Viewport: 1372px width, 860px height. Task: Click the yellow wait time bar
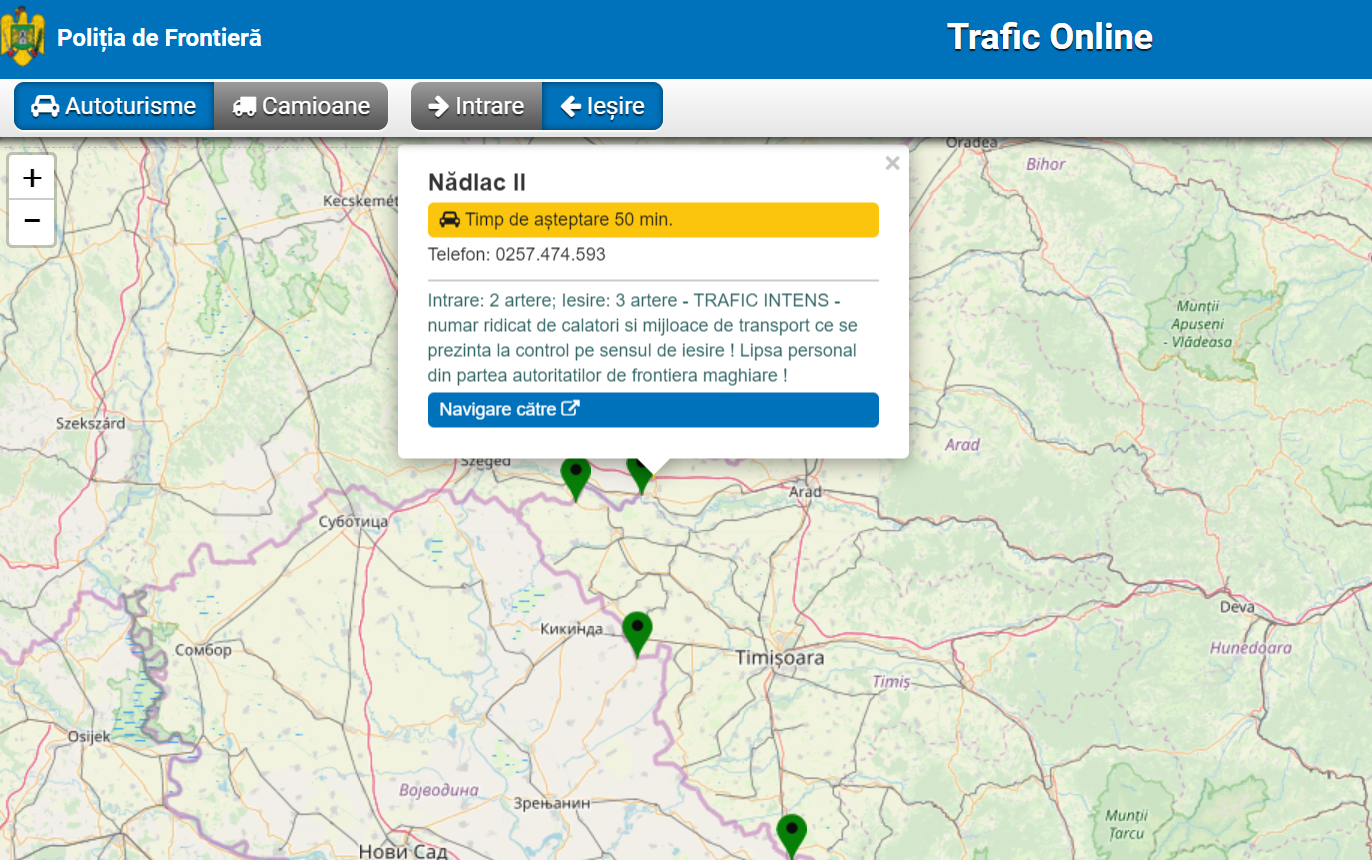click(653, 220)
